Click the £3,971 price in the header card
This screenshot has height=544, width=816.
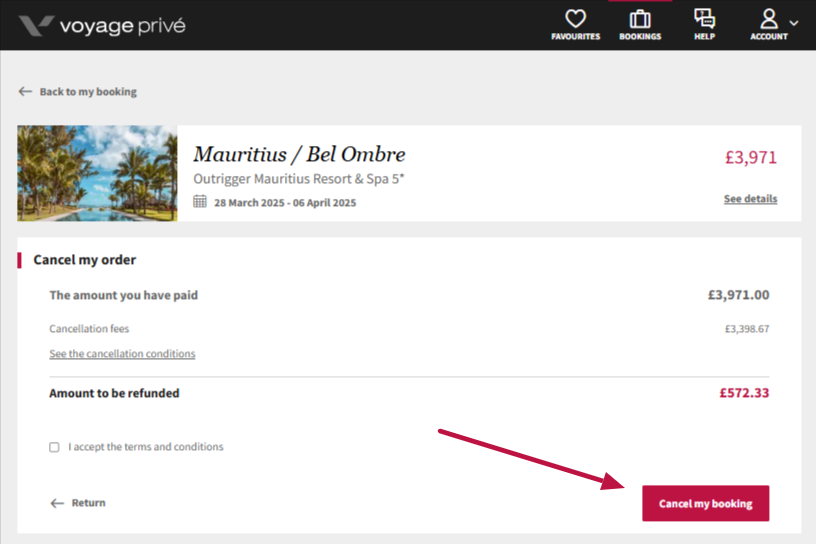tap(750, 157)
